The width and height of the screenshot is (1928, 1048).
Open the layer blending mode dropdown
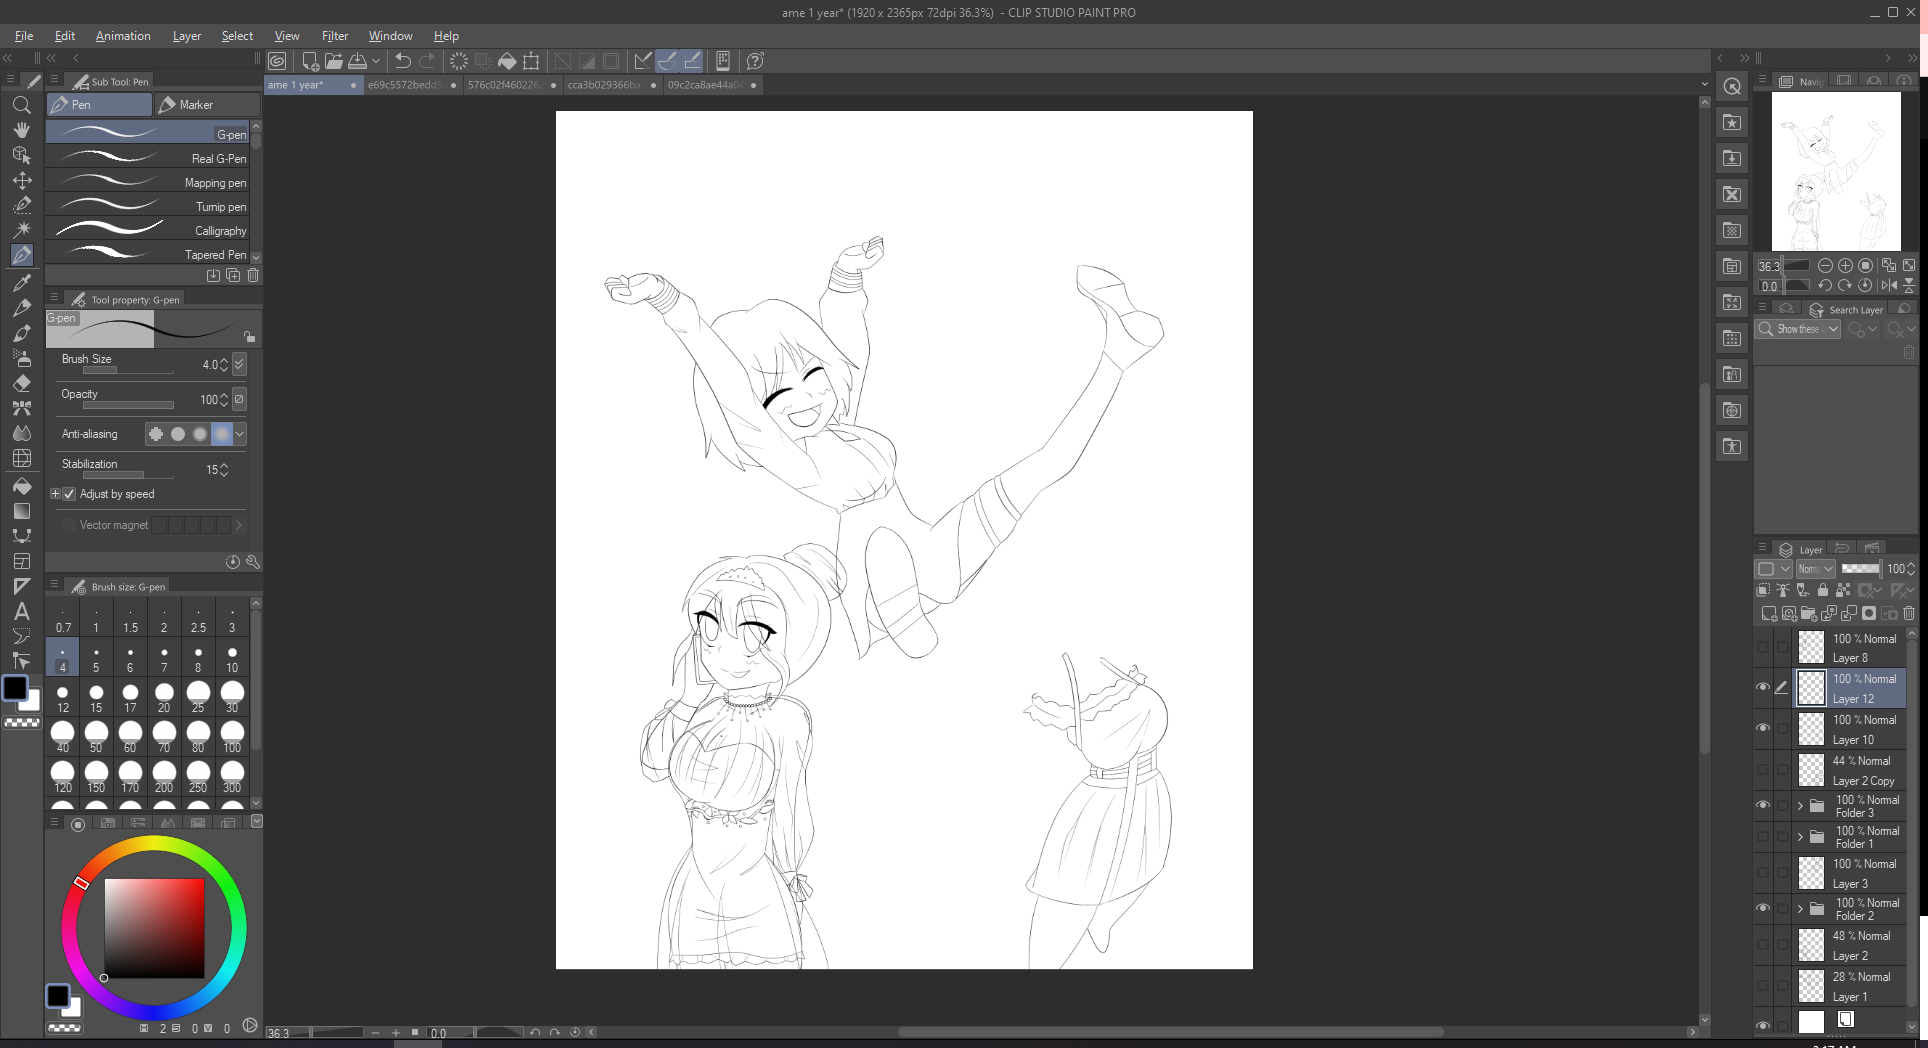[x=1815, y=569]
